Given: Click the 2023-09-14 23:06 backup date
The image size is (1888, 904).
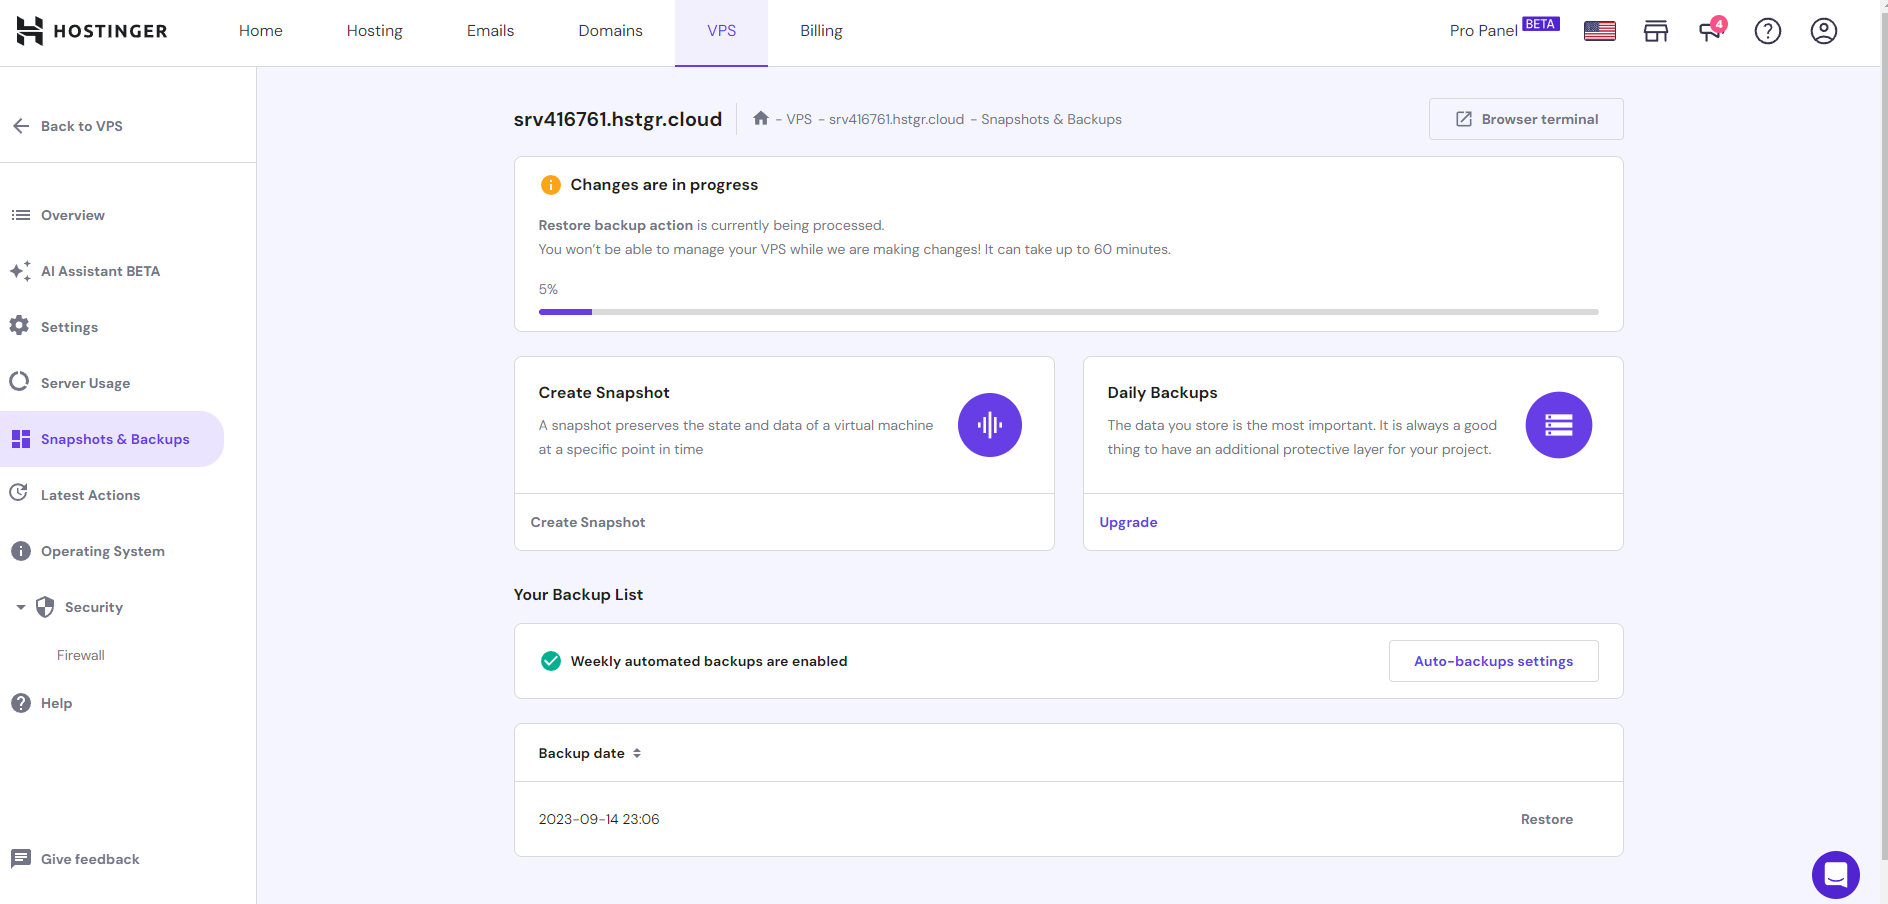Looking at the screenshot, I should pyautogui.click(x=599, y=819).
